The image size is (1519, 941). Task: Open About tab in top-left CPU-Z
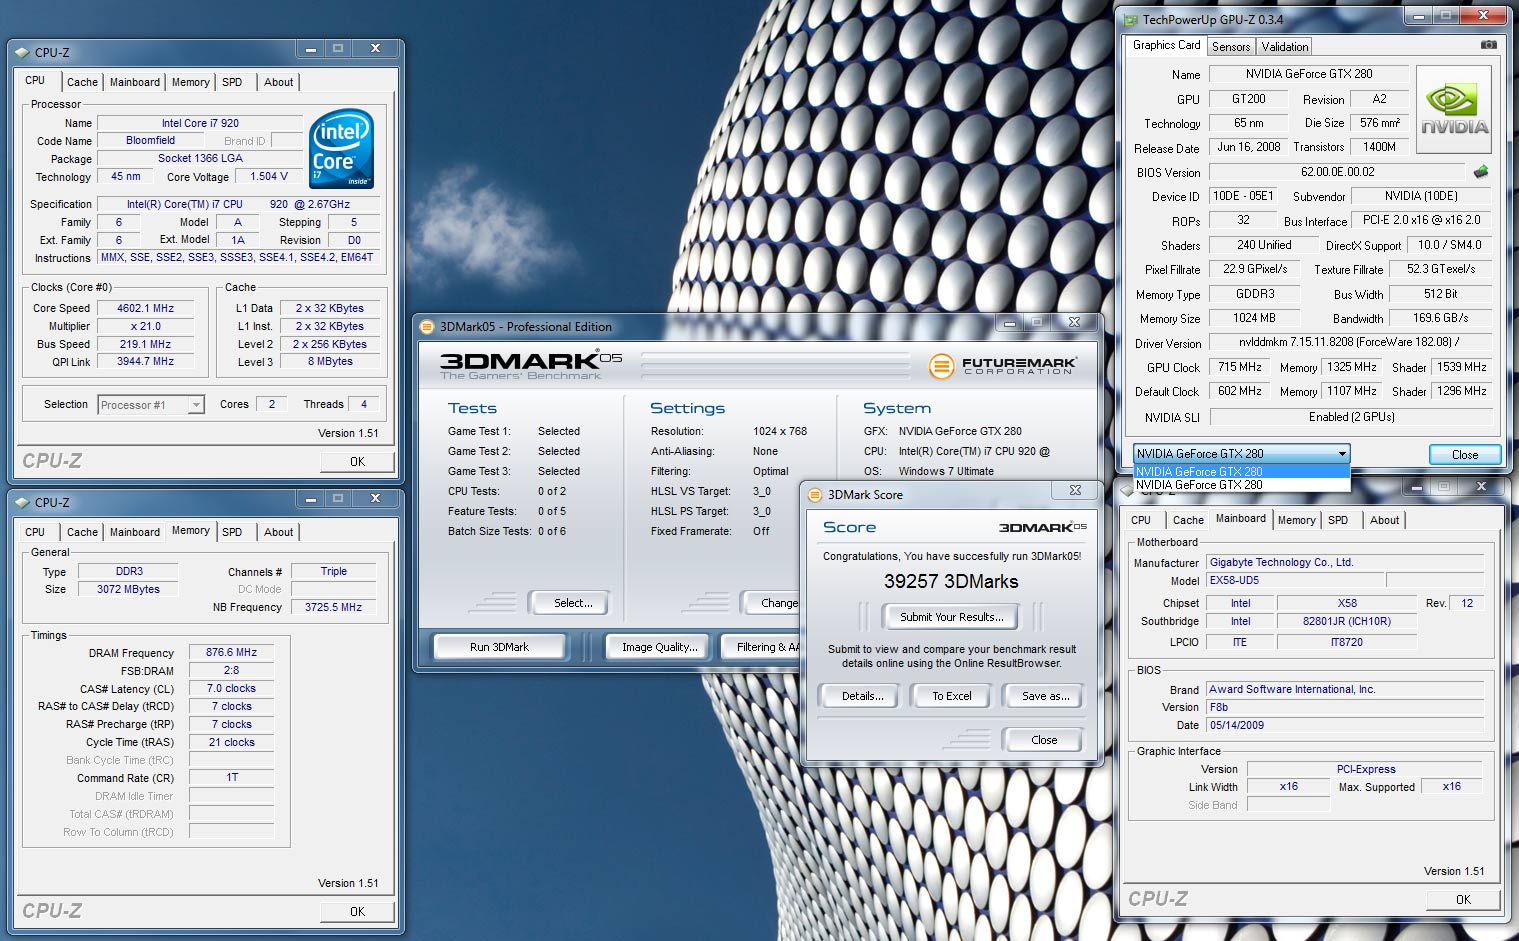click(278, 82)
